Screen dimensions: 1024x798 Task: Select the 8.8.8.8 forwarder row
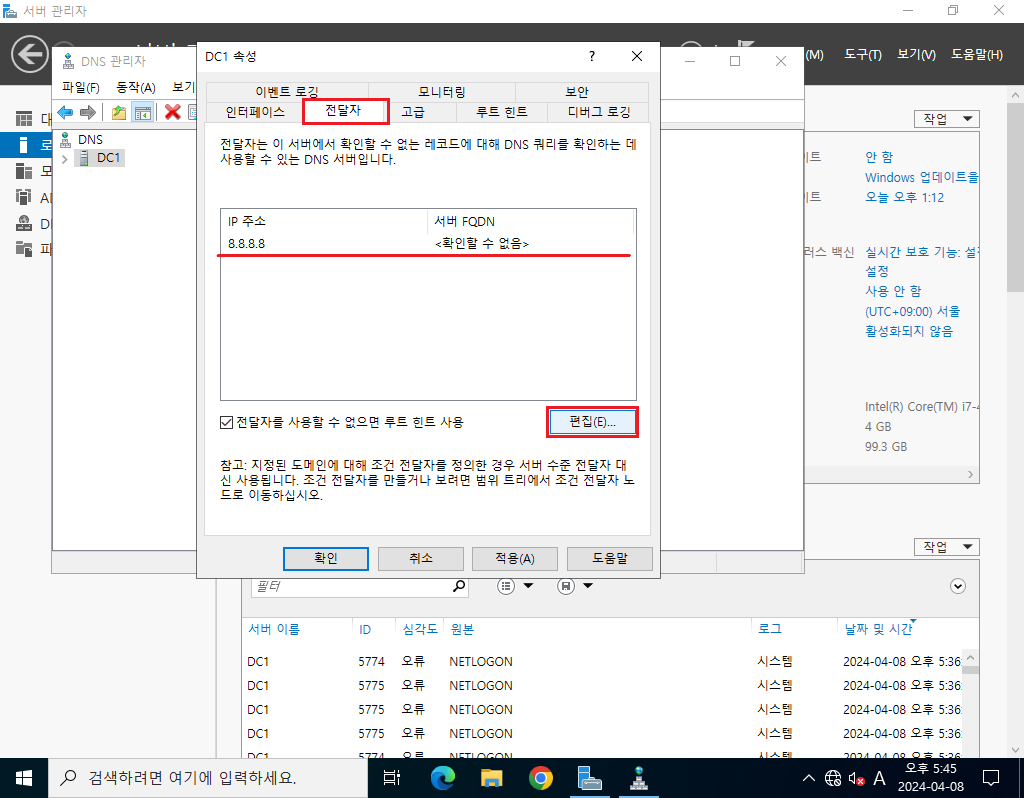tap(428, 244)
